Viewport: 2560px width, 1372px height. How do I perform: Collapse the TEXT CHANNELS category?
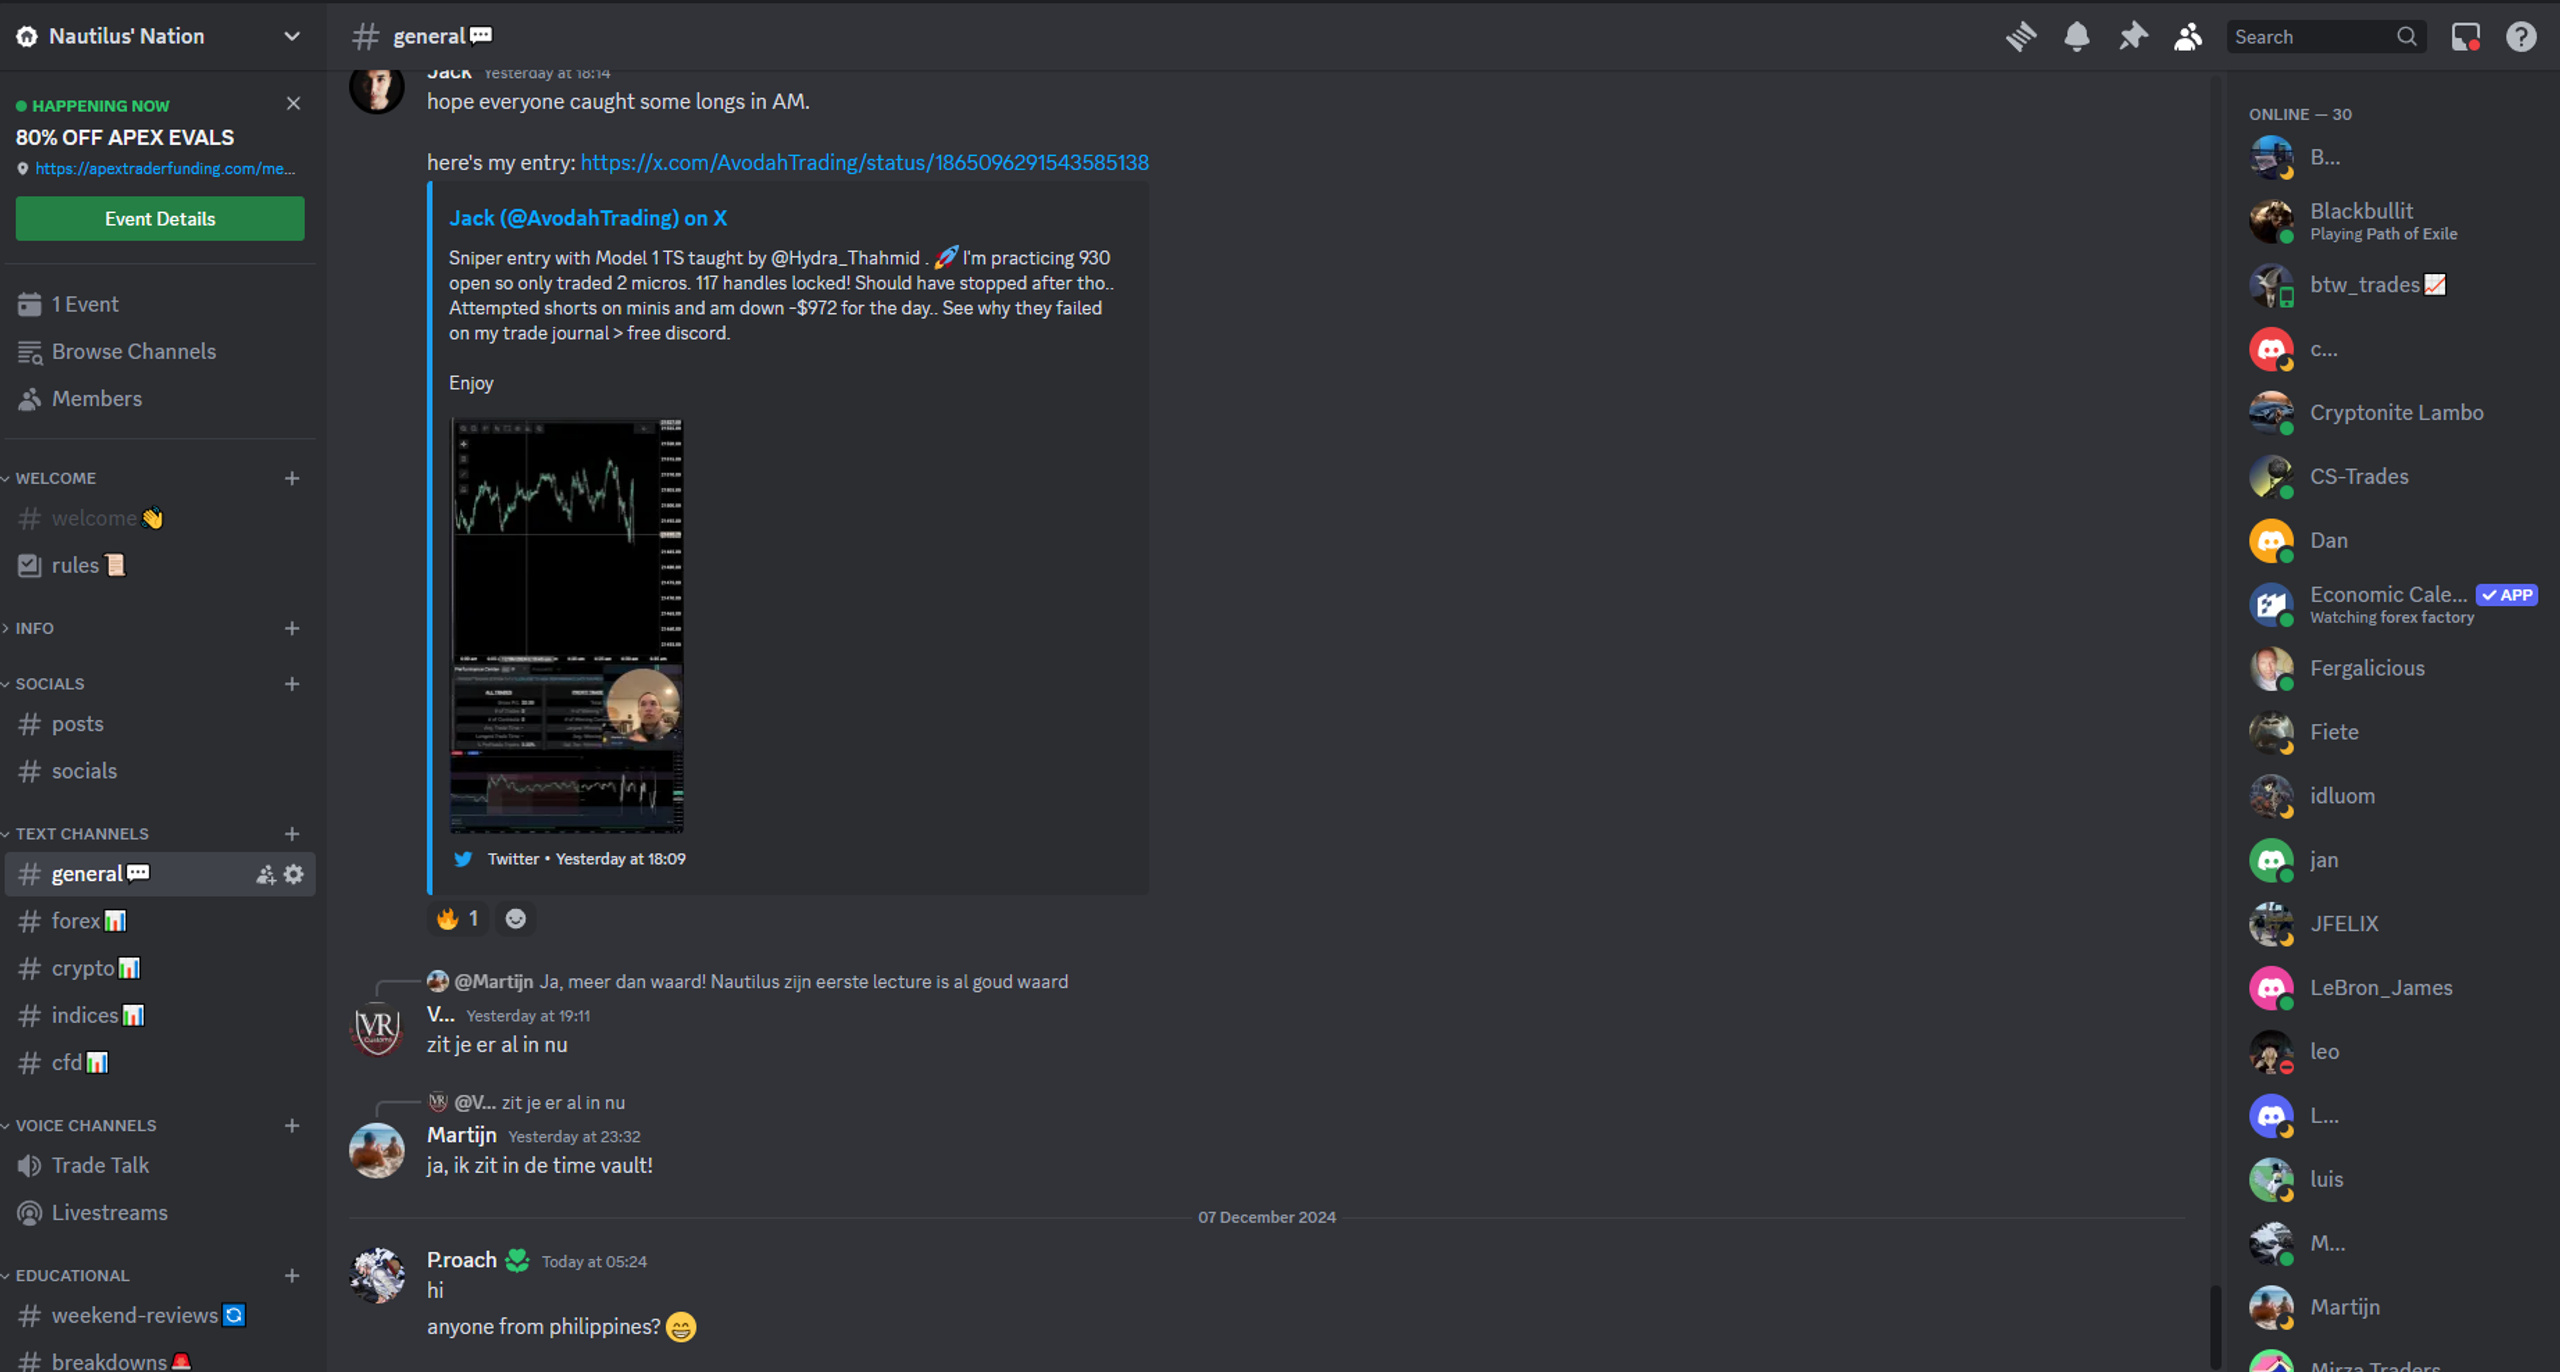click(x=76, y=834)
